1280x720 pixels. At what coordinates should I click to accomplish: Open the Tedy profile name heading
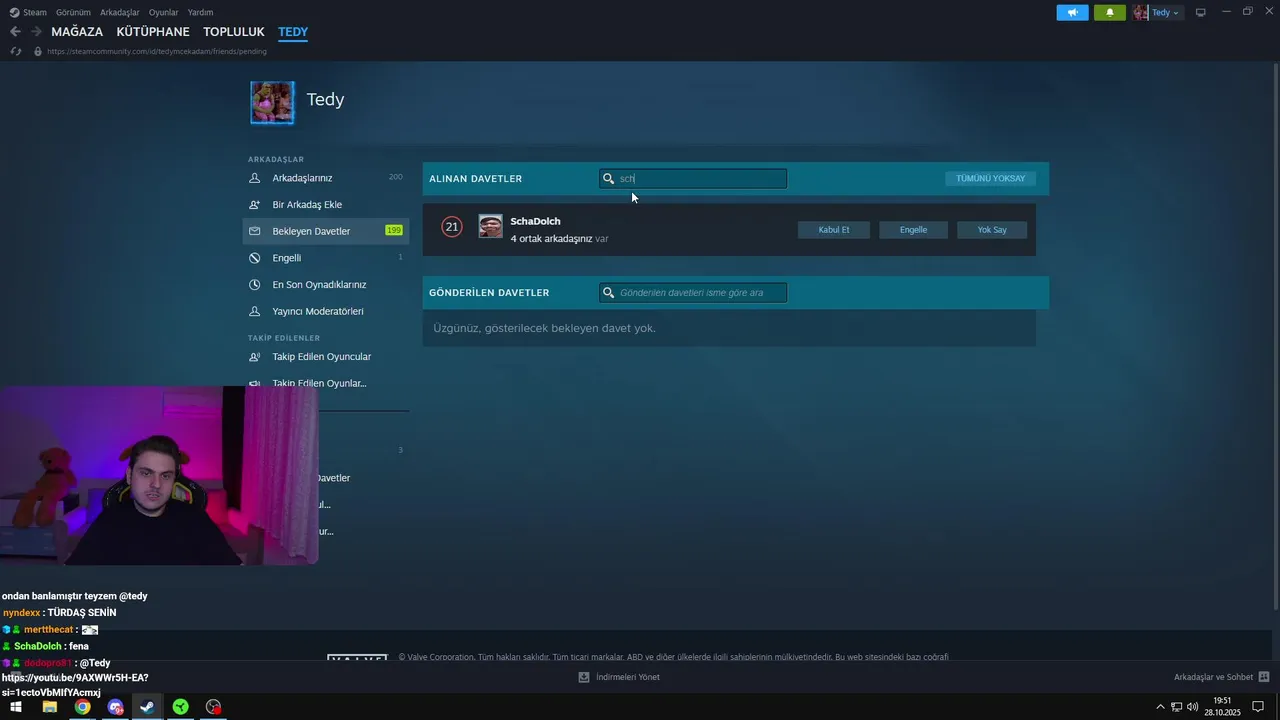(325, 99)
